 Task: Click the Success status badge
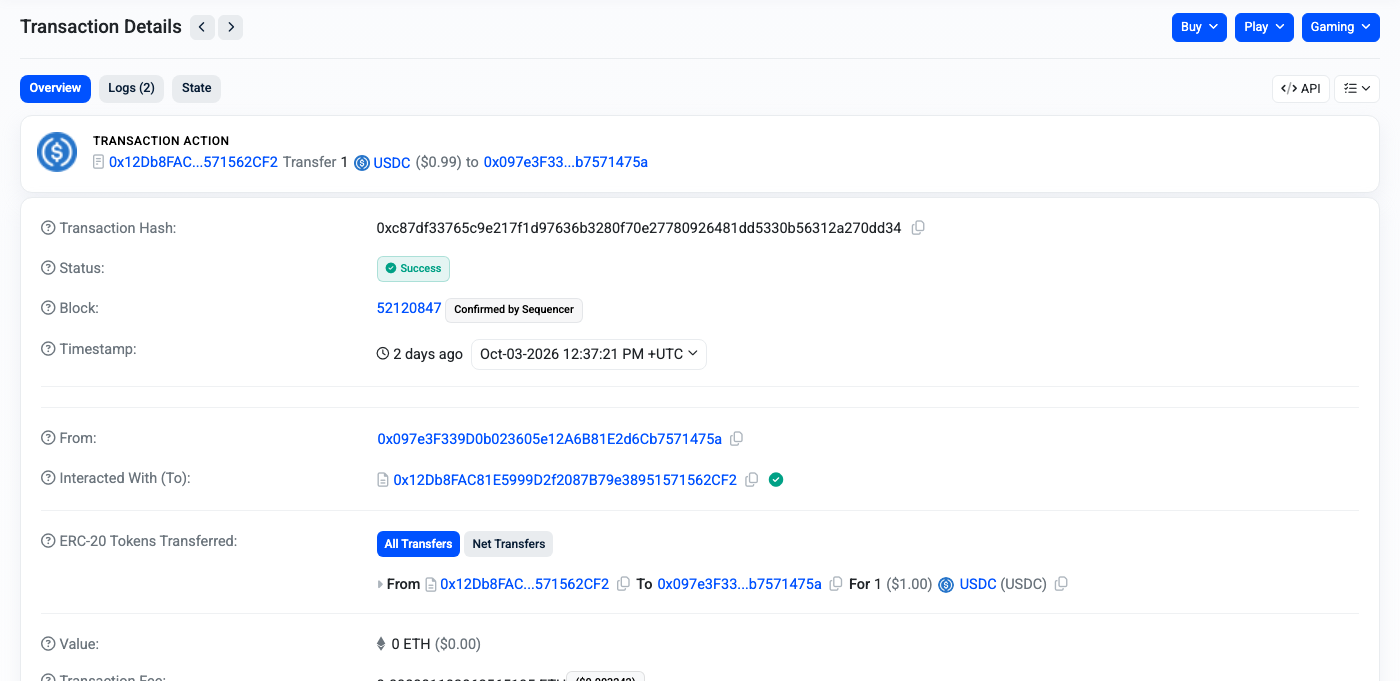[x=413, y=268]
